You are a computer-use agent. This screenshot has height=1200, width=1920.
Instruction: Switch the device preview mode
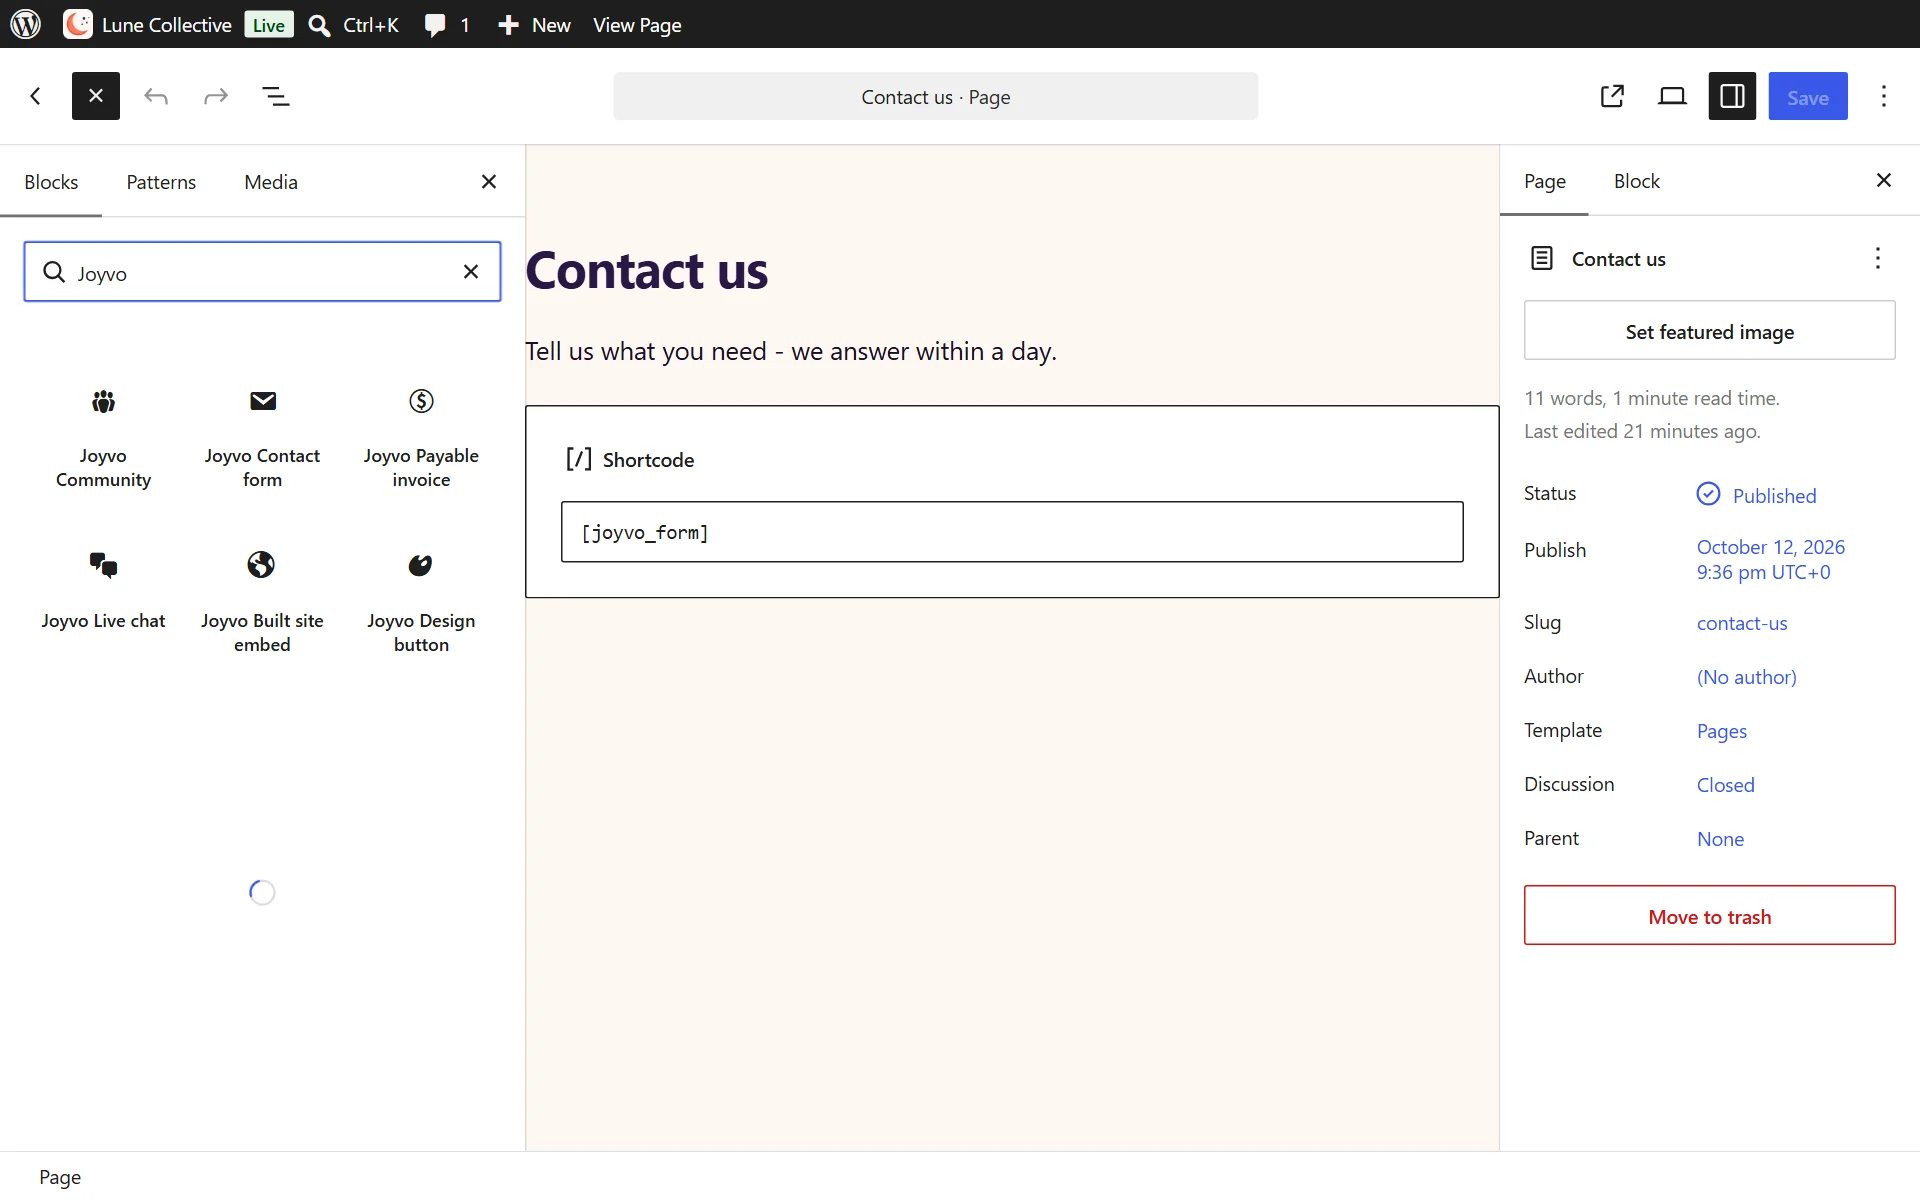coord(1672,96)
